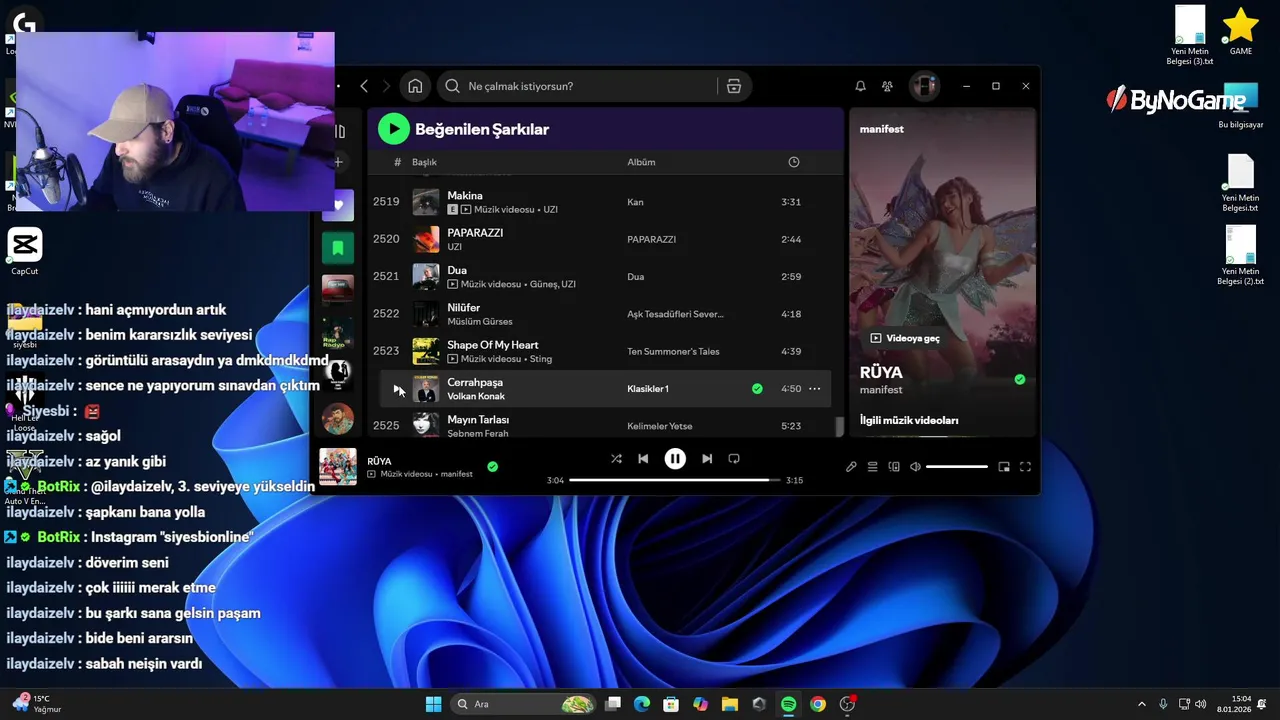1280x720 pixels.
Task: Mute the Spotify volume
Action: tap(915, 466)
